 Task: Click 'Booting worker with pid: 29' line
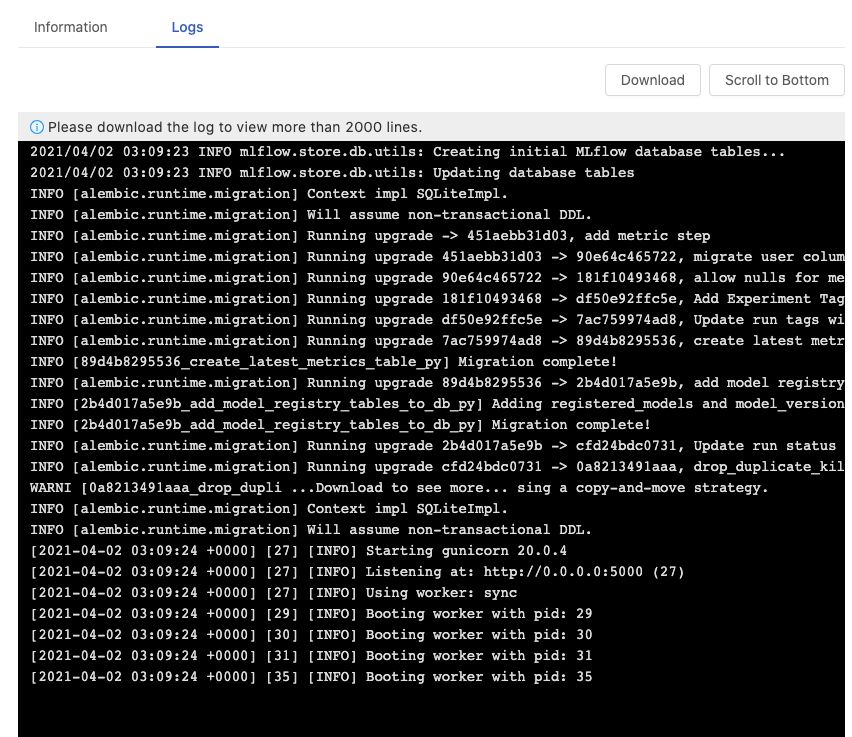pos(311,614)
